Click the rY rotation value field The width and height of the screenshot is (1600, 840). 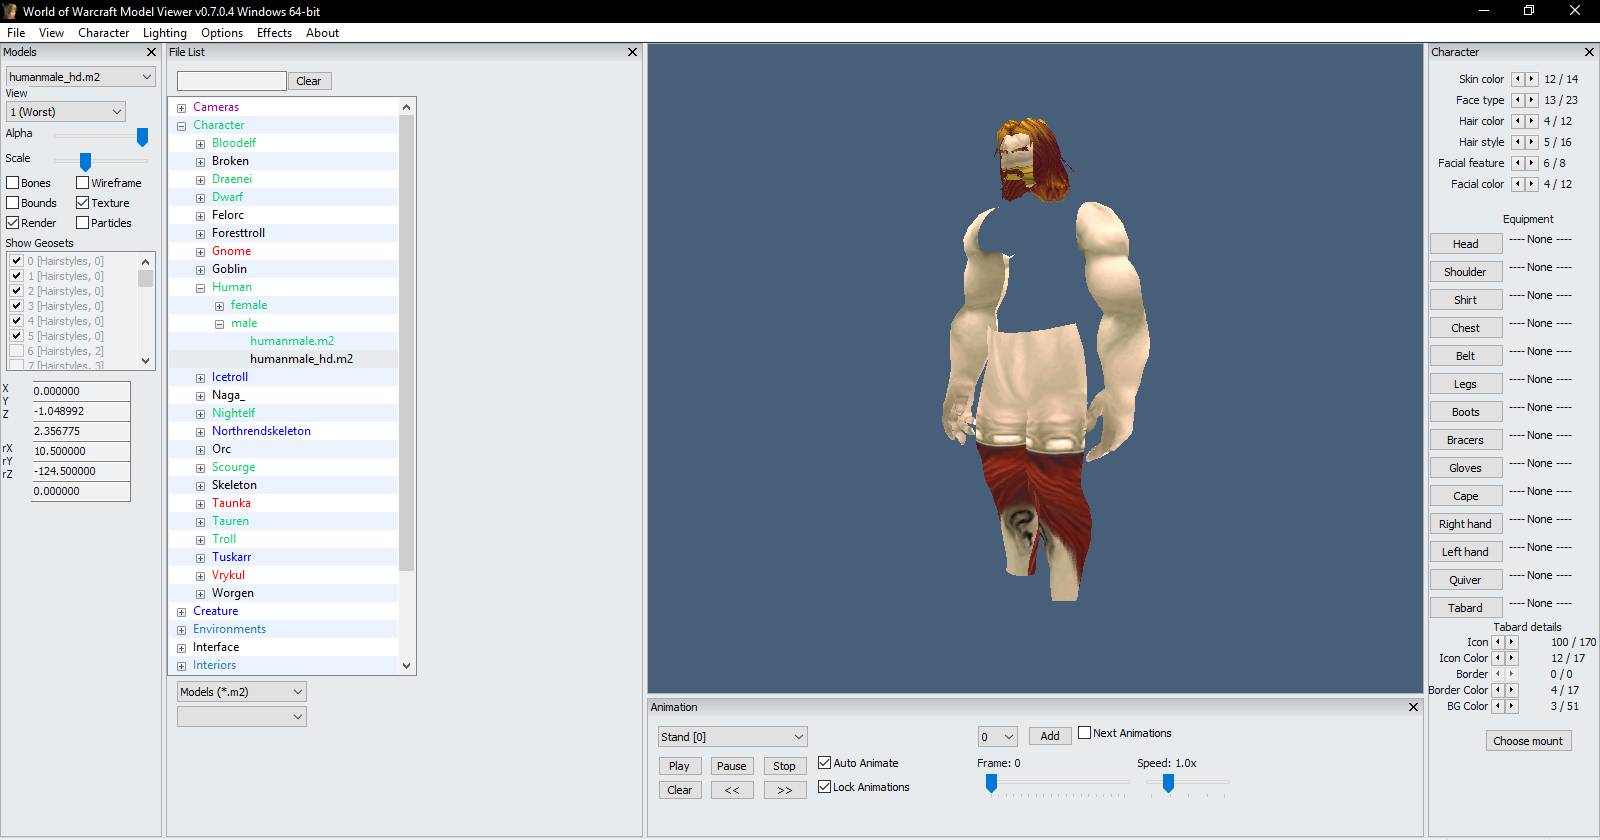81,471
